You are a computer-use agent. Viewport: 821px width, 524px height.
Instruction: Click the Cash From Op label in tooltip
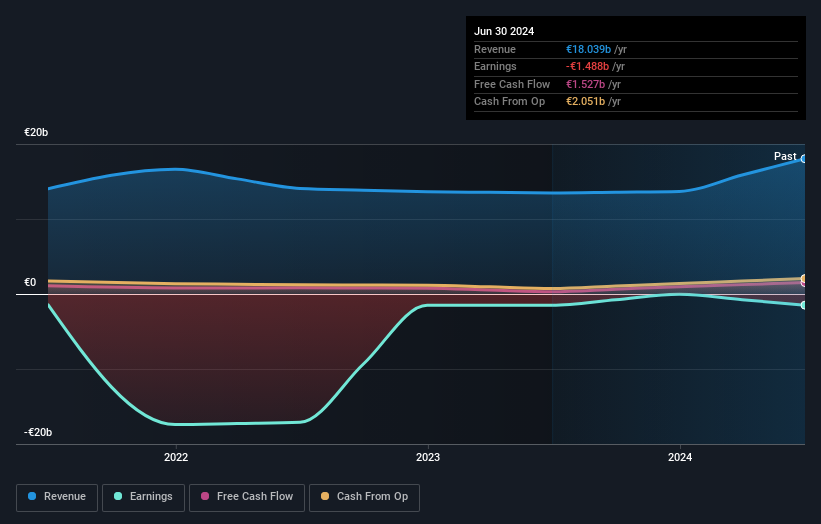[509, 102]
